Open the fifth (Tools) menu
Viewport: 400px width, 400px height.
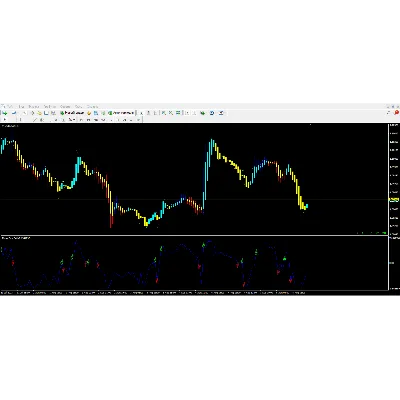65,107
